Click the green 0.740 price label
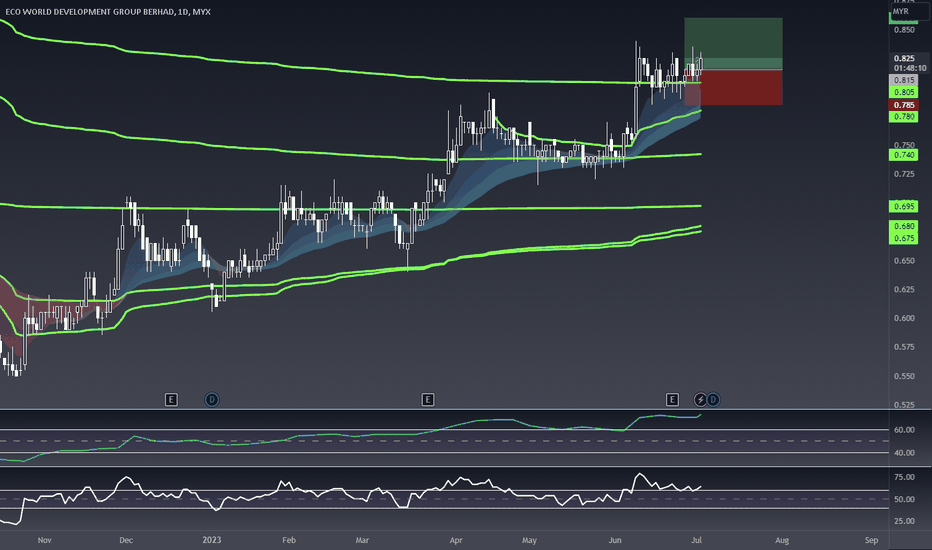Viewport: 932px width, 550px height. 904,155
